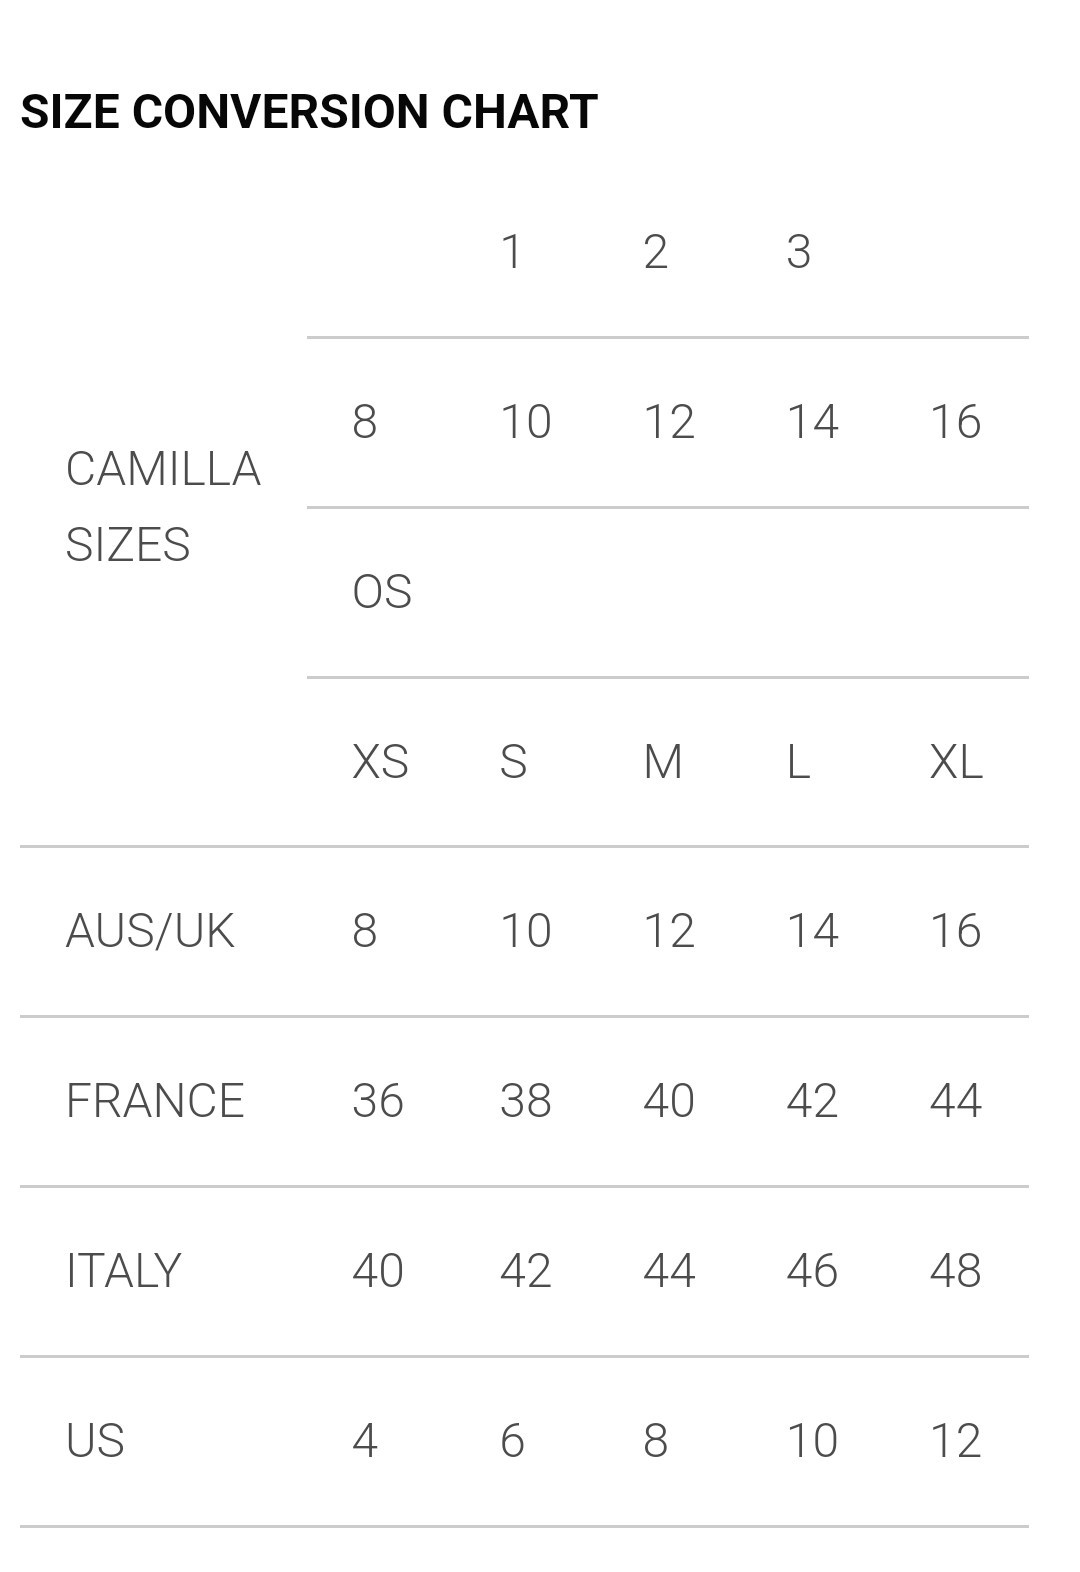
Task: Click the FRANCE row label
Action: (x=155, y=1101)
